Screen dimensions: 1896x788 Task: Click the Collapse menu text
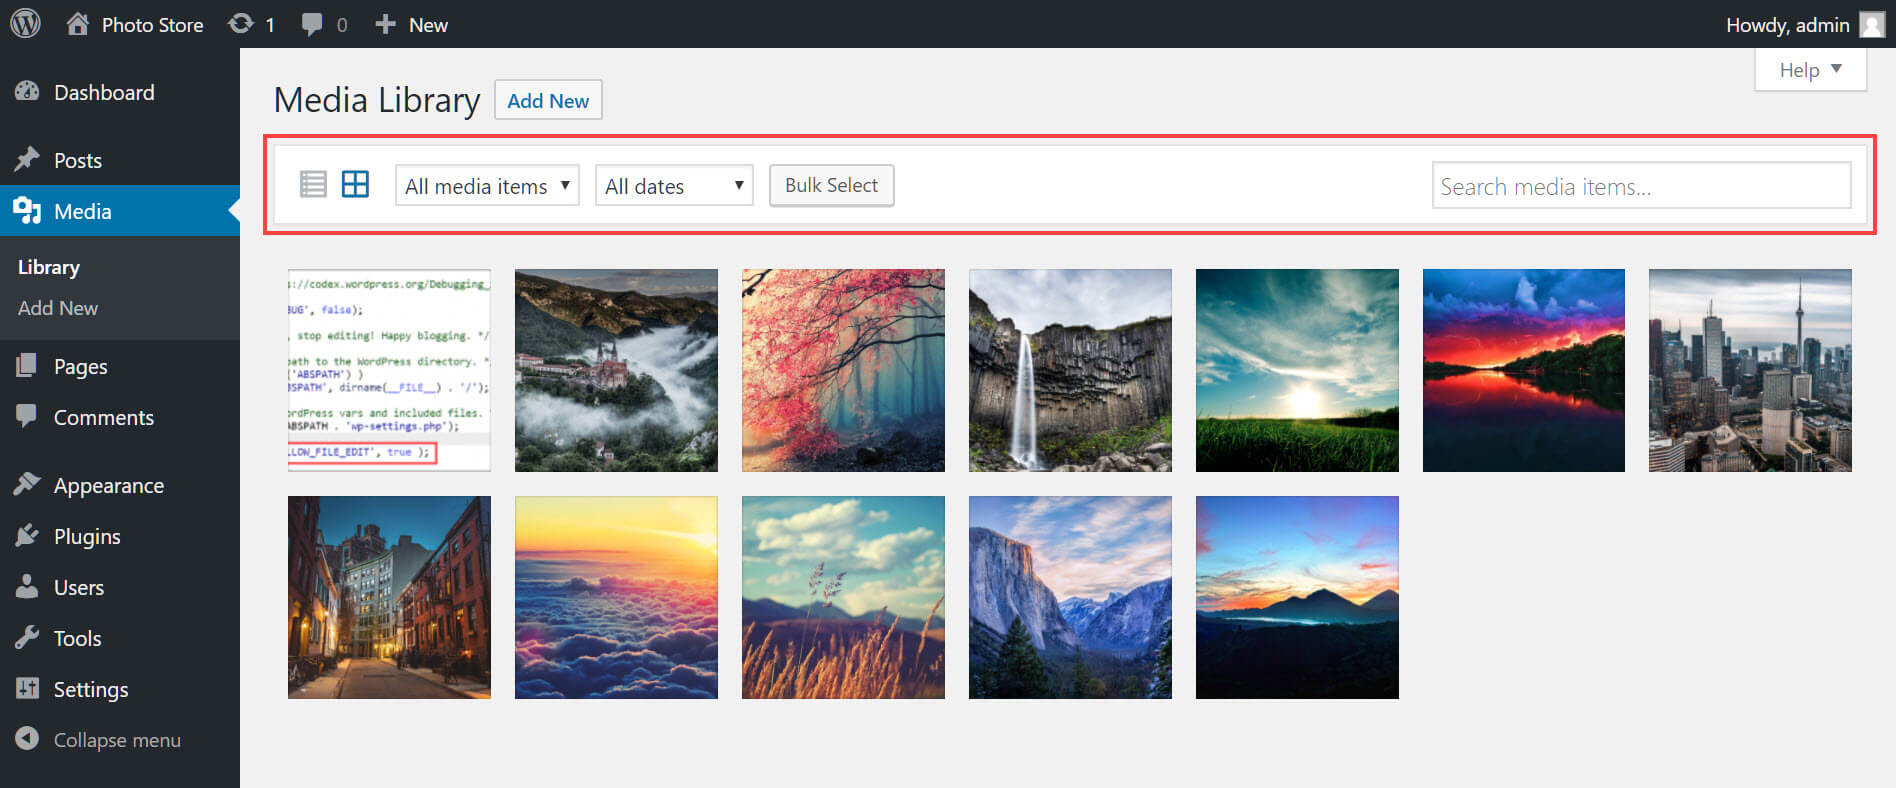pos(117,740)
